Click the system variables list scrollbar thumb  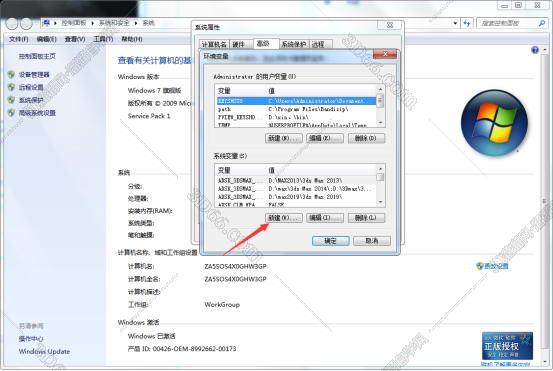click(380, 177)
